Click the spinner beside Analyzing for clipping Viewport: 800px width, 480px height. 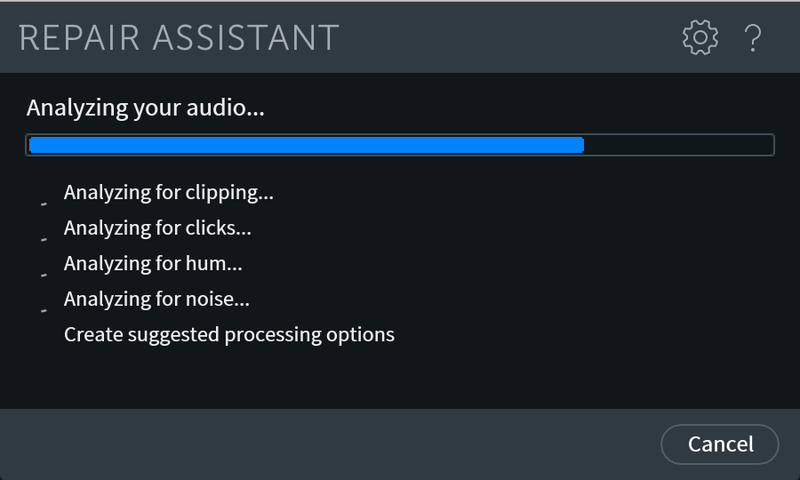pyautogui.click(x=43, y=201)
